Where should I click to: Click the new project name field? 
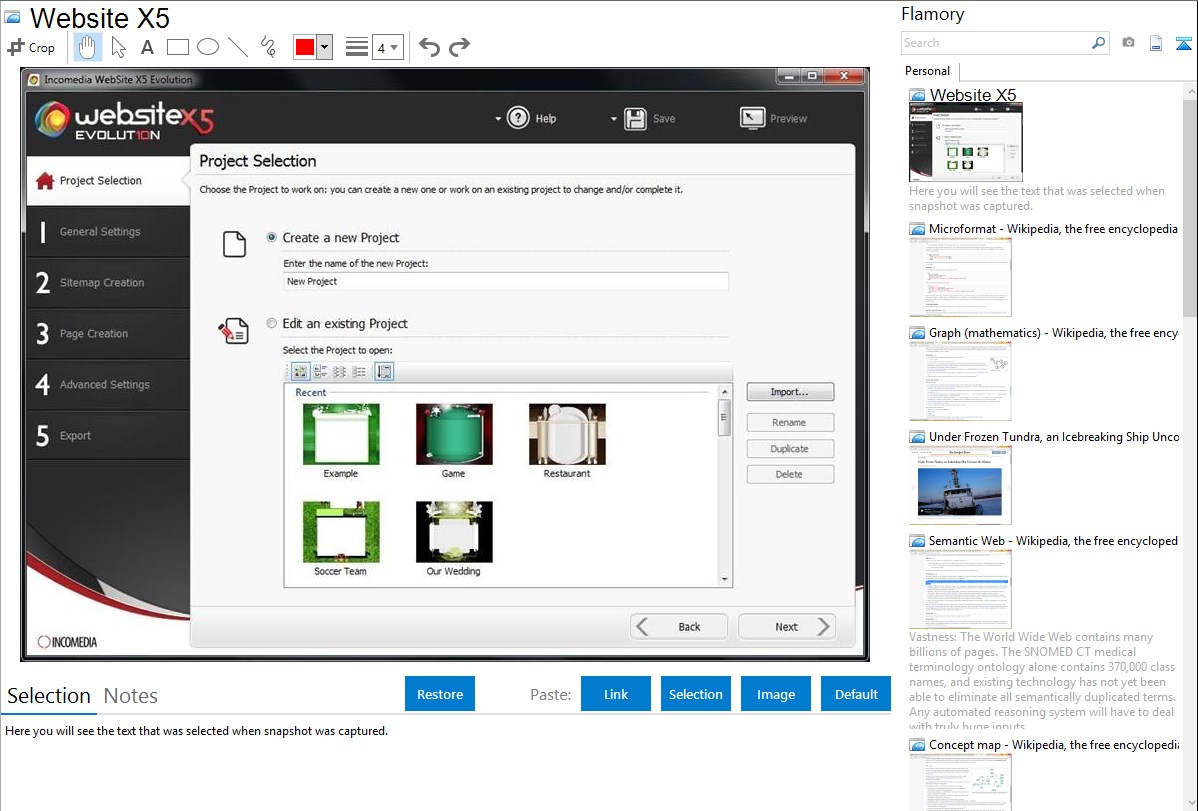coord(505,281)
